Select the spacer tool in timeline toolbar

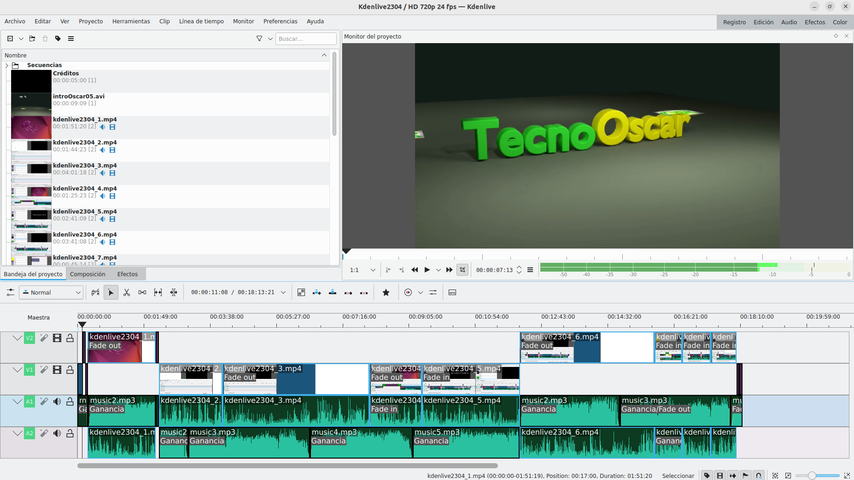click(142, 293)
